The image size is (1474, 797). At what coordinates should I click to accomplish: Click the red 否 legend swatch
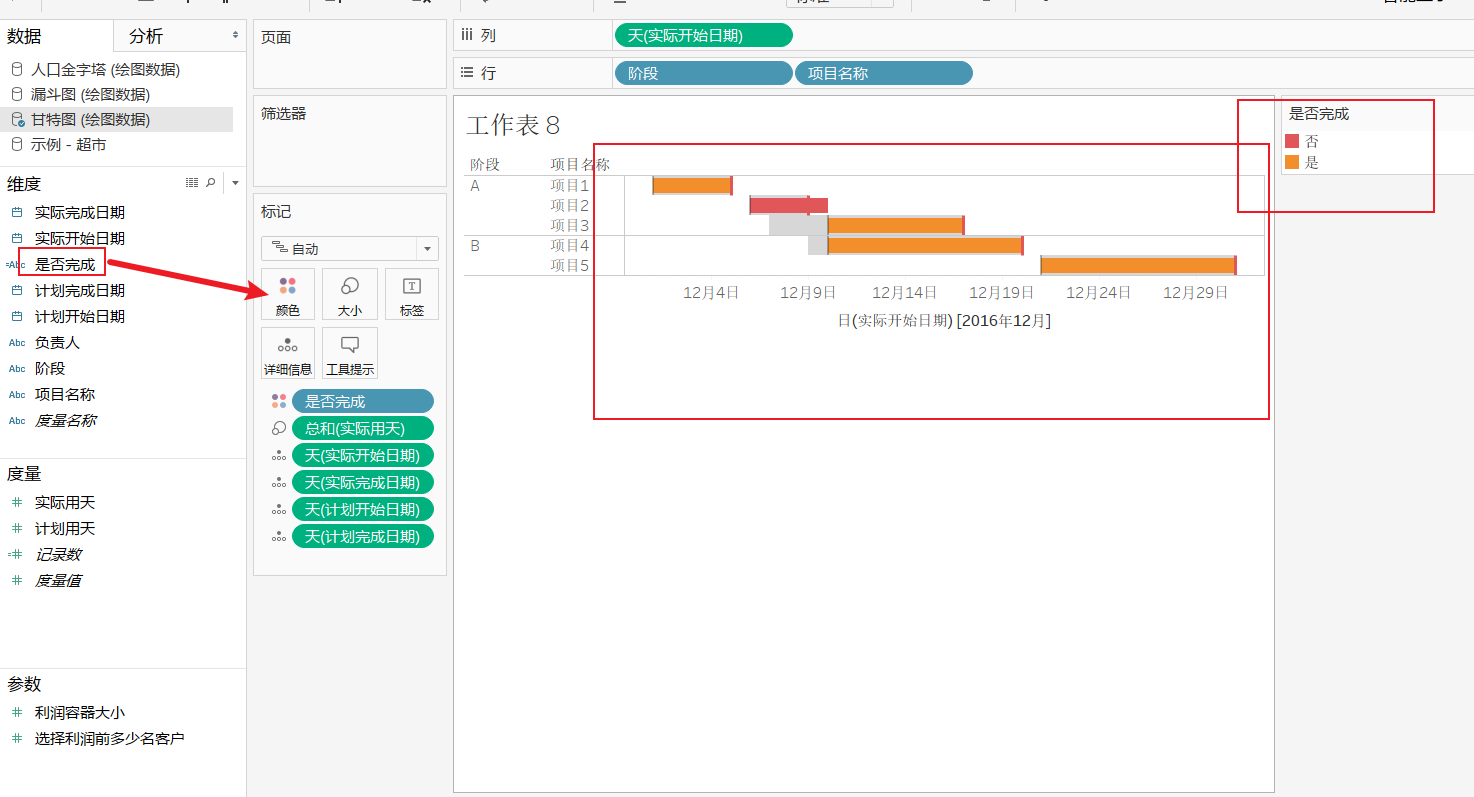(x=1292, y=141)
